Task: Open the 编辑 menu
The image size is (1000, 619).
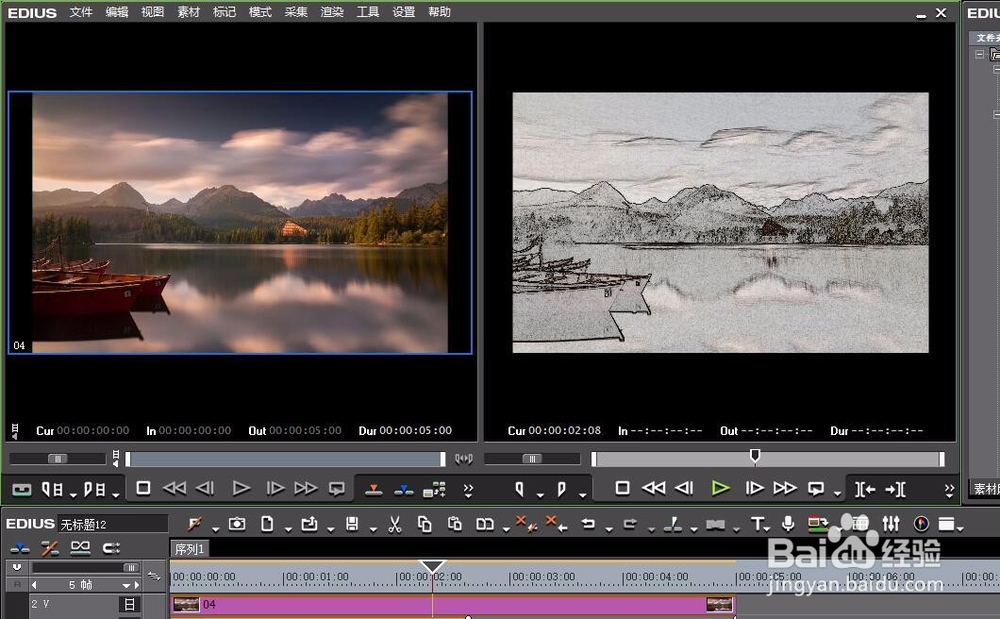Action: click(117, 12)
